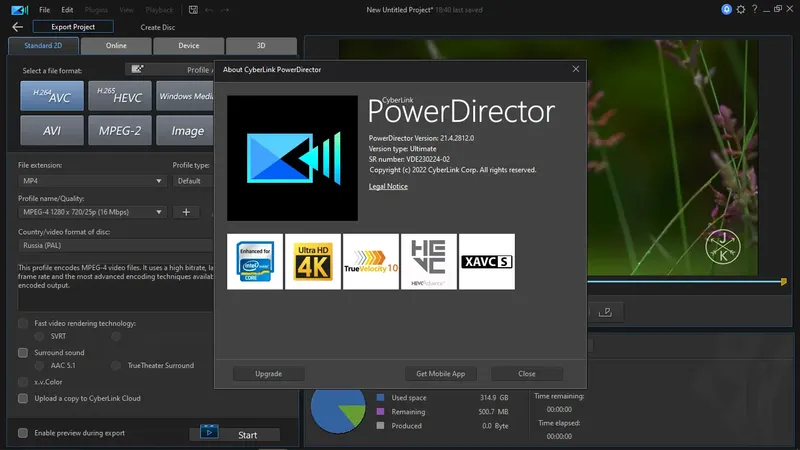Click the large PowerDirector logo image
The image size is (800, 450).
click(292, 158)
